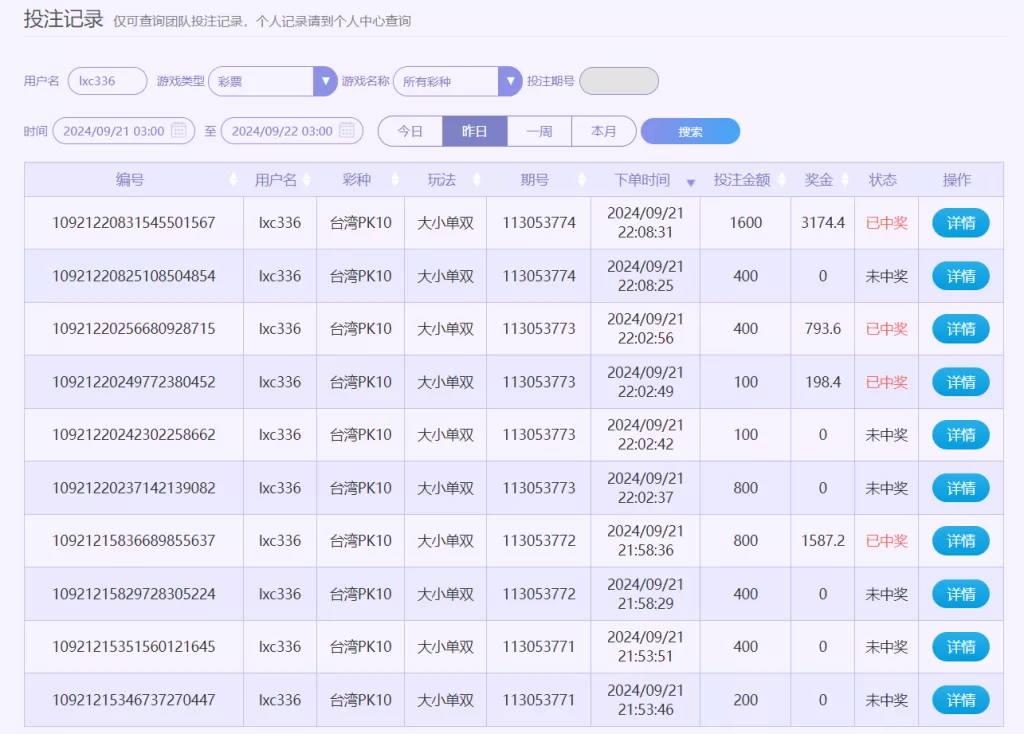Open 详情 for bet 1092122025668​0928715
The height and width of the screenshot is (734, 1024).
961,329
